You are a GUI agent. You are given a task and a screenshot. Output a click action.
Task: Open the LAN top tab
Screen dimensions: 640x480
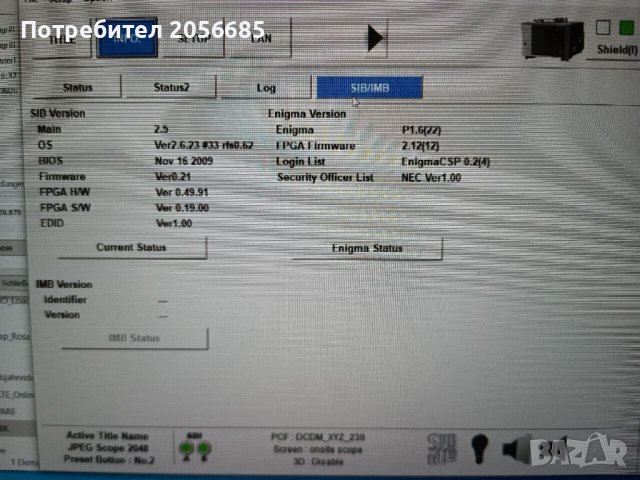coord(259,38)
